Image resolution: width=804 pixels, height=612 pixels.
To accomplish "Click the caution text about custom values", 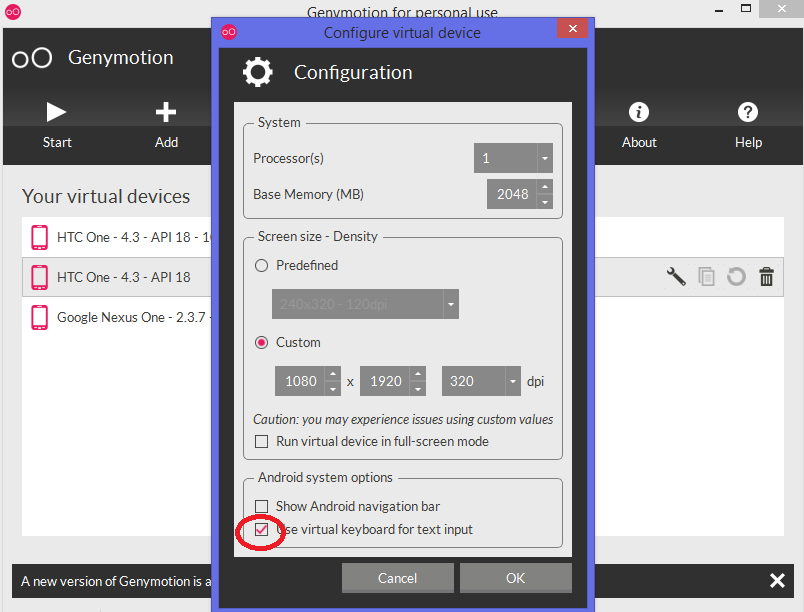I will pyautogui.click(x=403, y=419).
